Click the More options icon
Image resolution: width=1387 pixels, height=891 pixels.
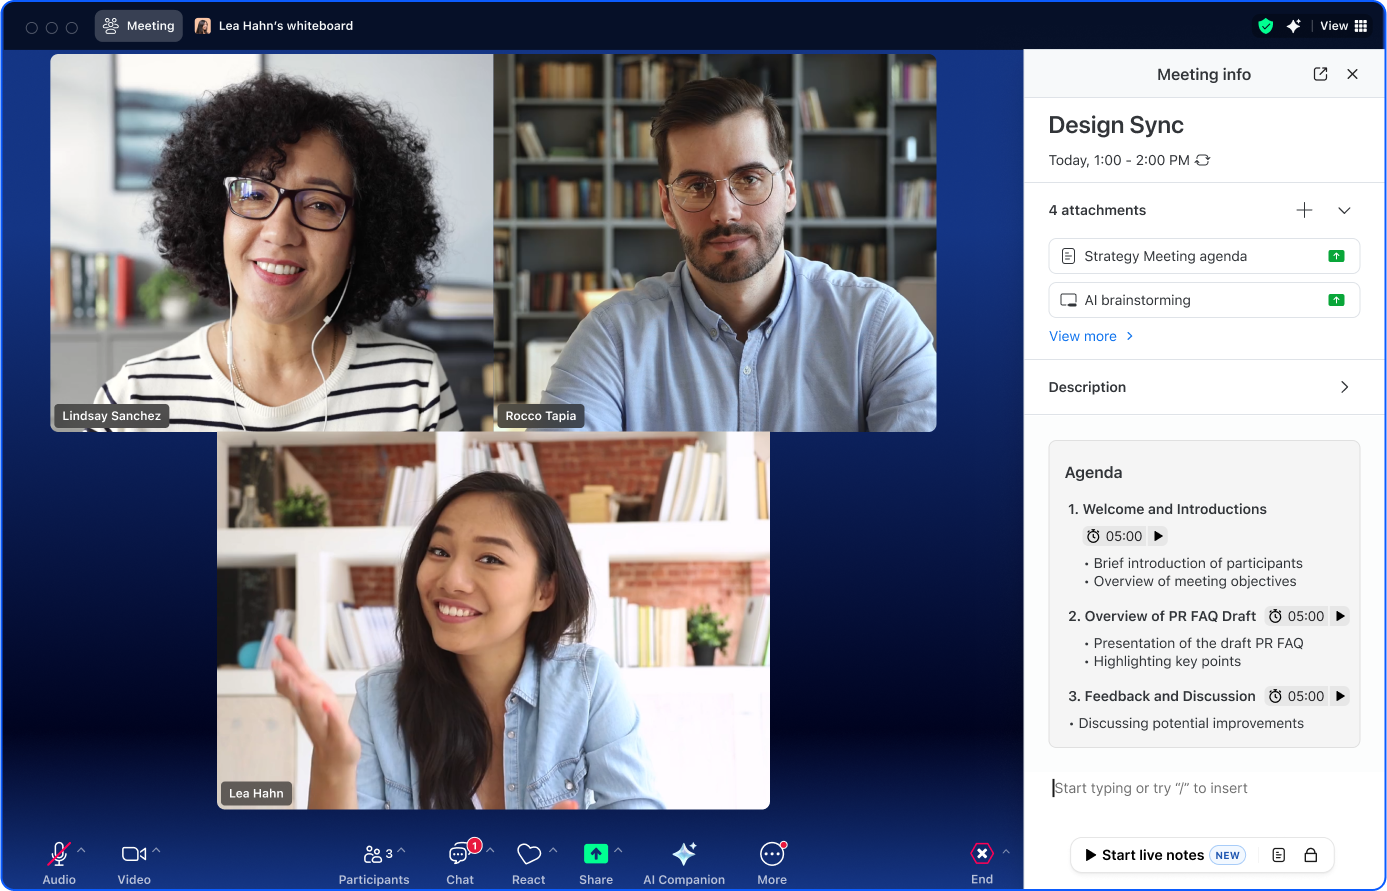[771, 852]
